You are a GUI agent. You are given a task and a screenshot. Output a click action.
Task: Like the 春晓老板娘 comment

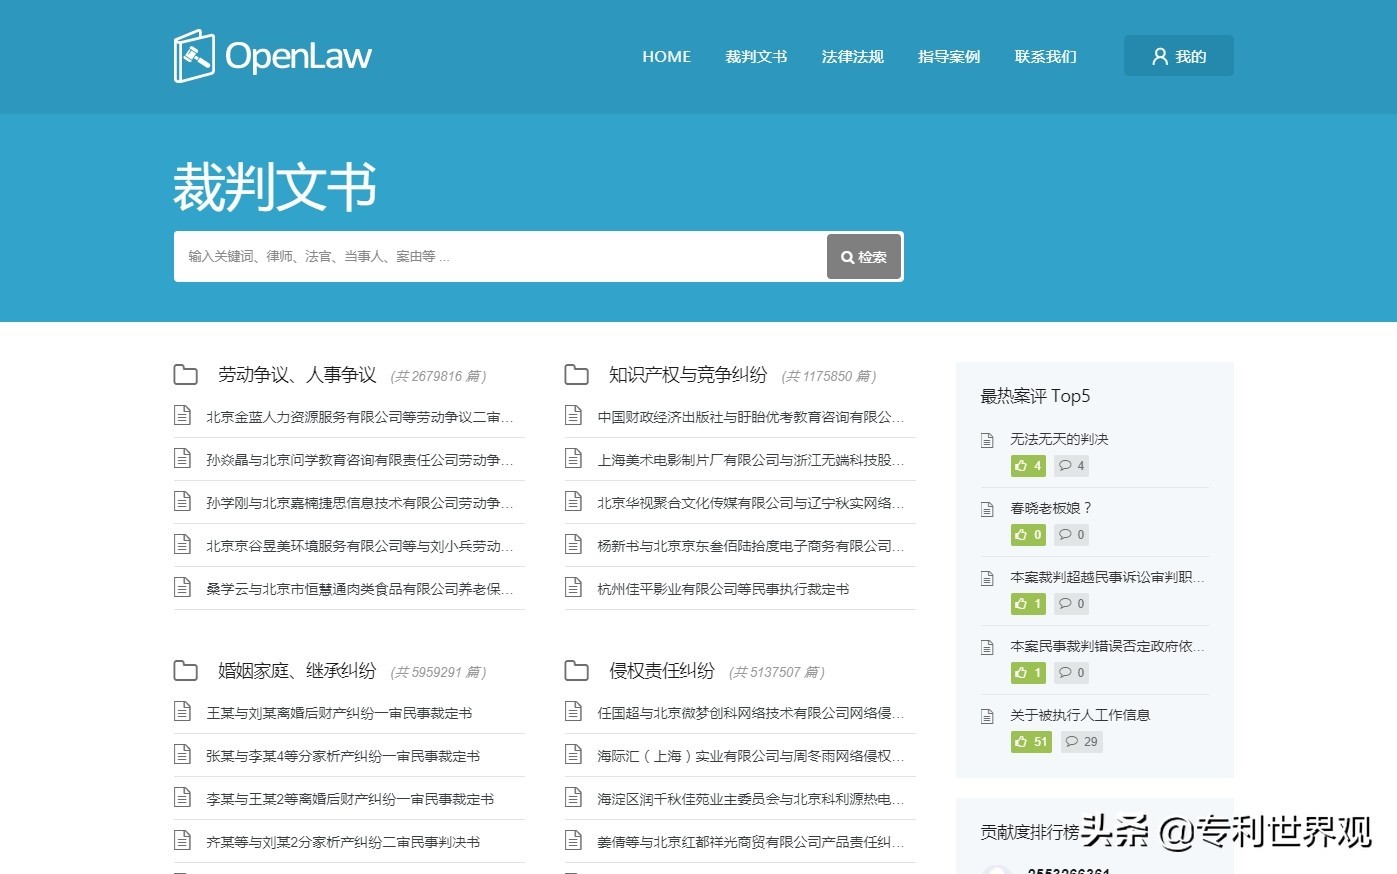coord(1028,535)
